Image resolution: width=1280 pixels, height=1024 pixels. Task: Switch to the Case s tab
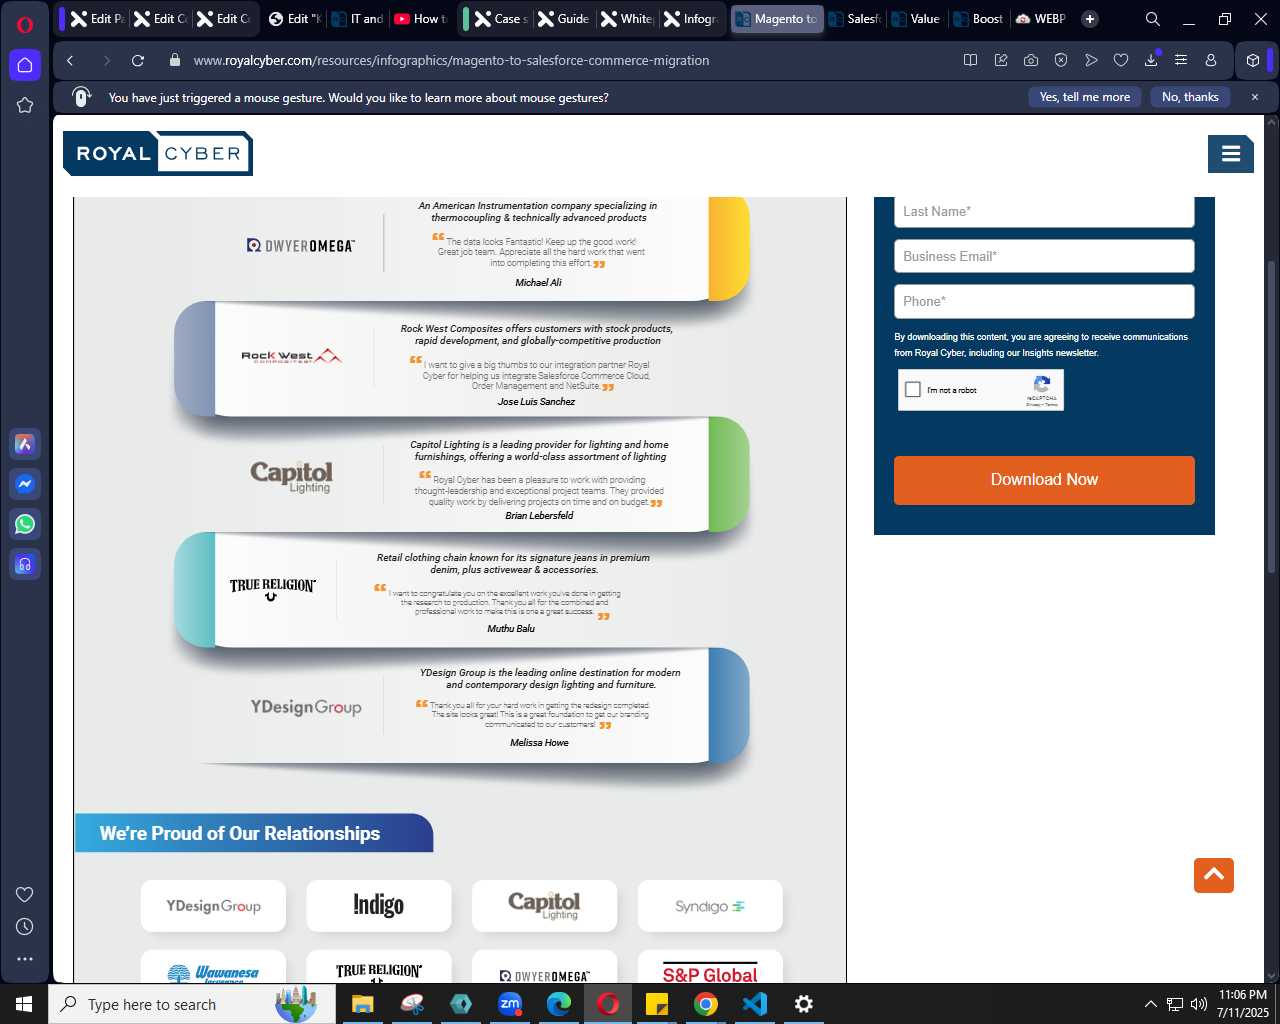click(501, 19)
